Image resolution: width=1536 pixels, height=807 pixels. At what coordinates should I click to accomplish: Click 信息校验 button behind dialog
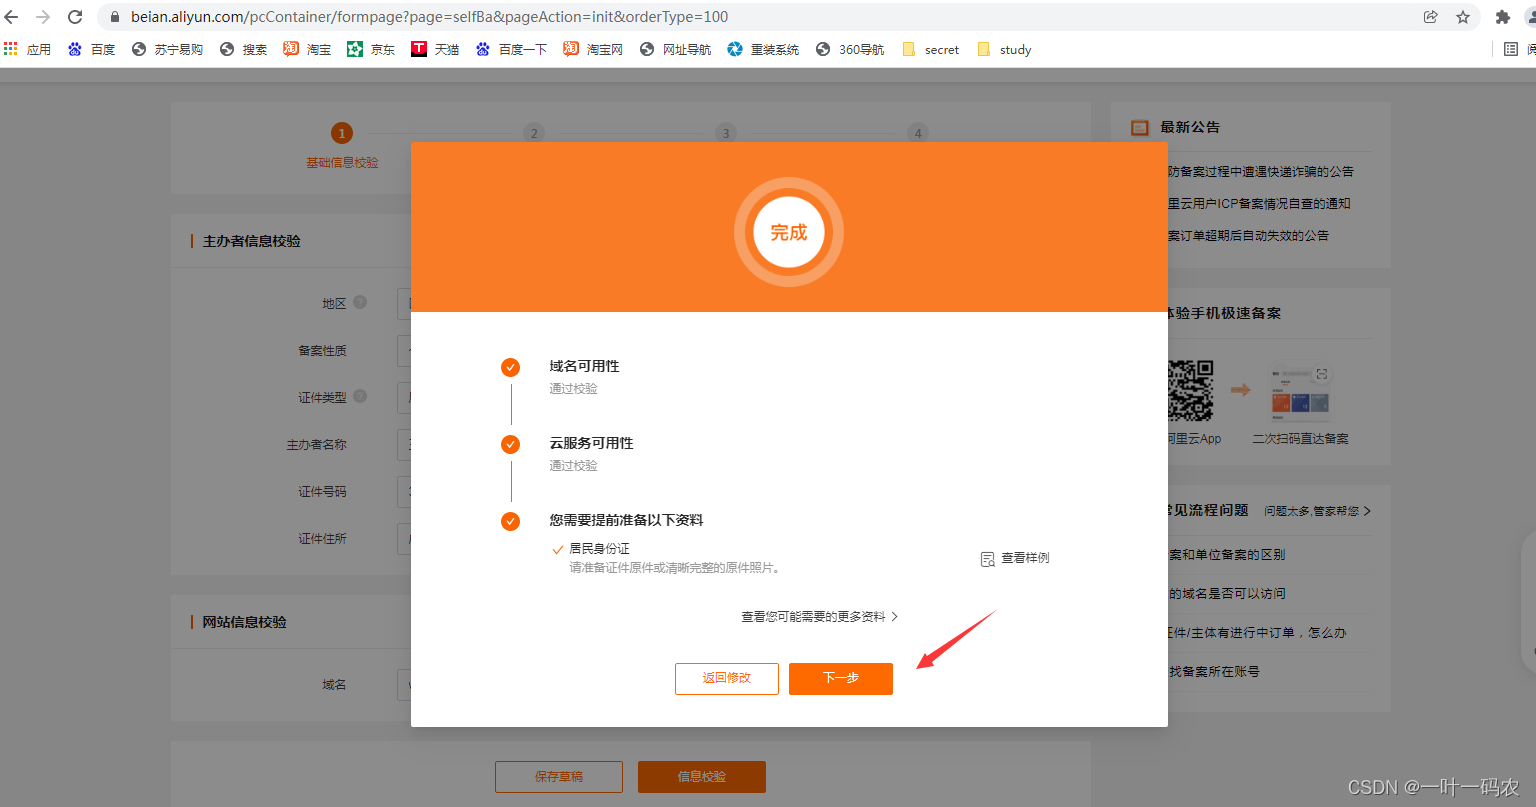(x=702, y=777)
